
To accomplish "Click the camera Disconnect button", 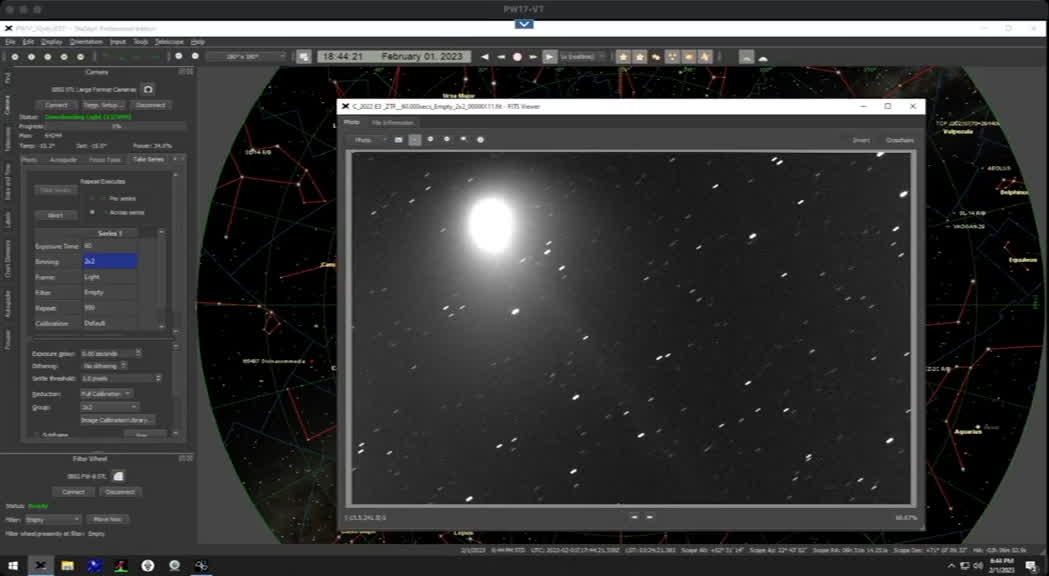I will 151,105.
